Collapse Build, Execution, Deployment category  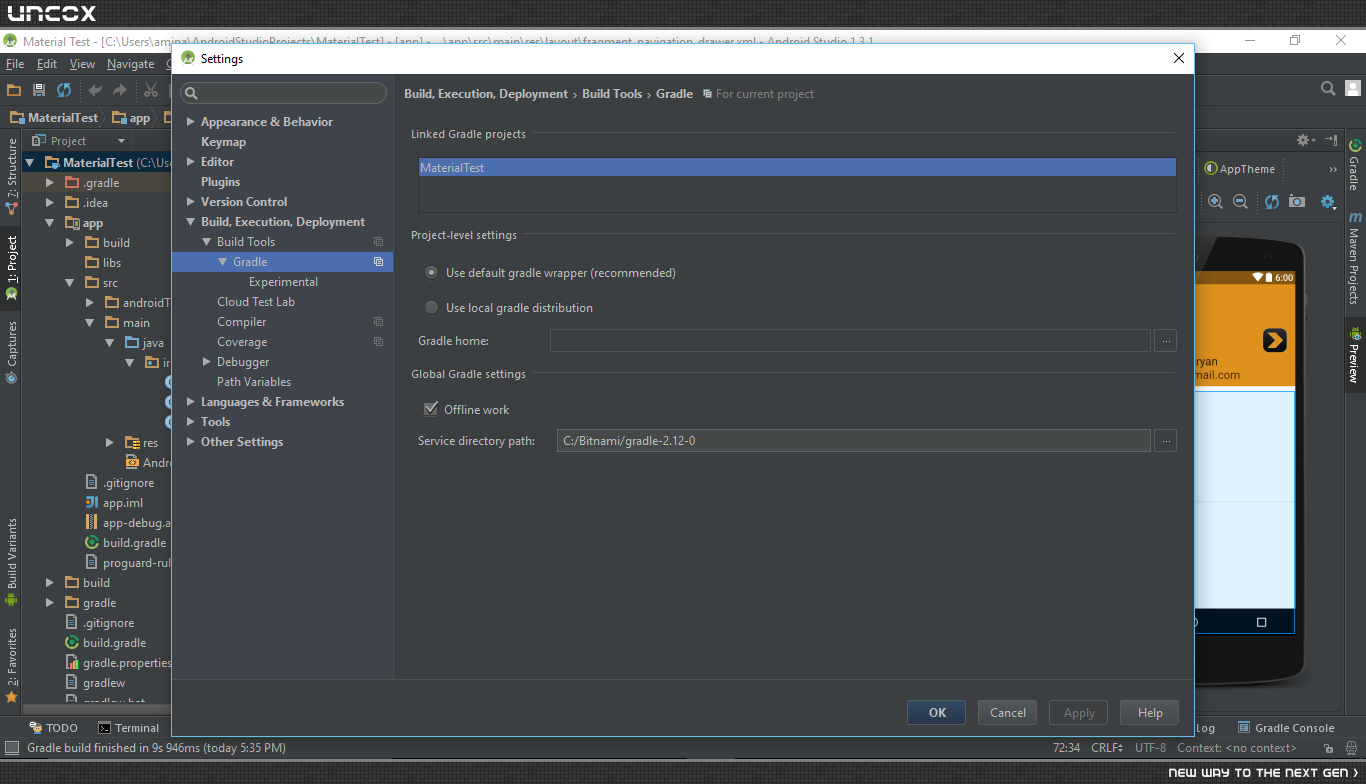click(191, 222)
